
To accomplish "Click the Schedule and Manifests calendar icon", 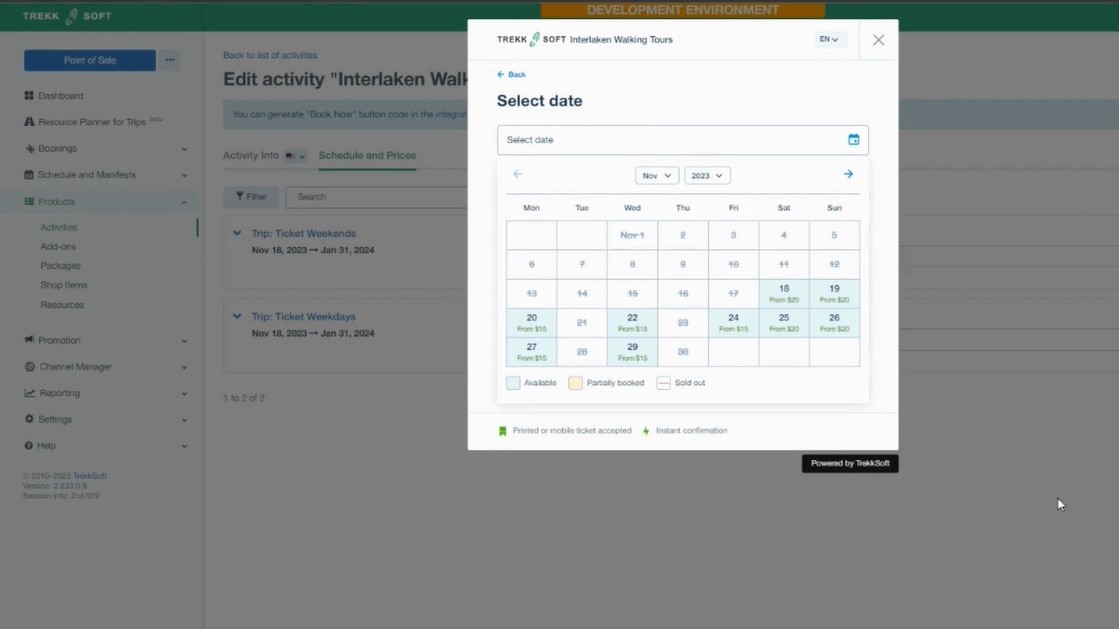I will point(28,174).
